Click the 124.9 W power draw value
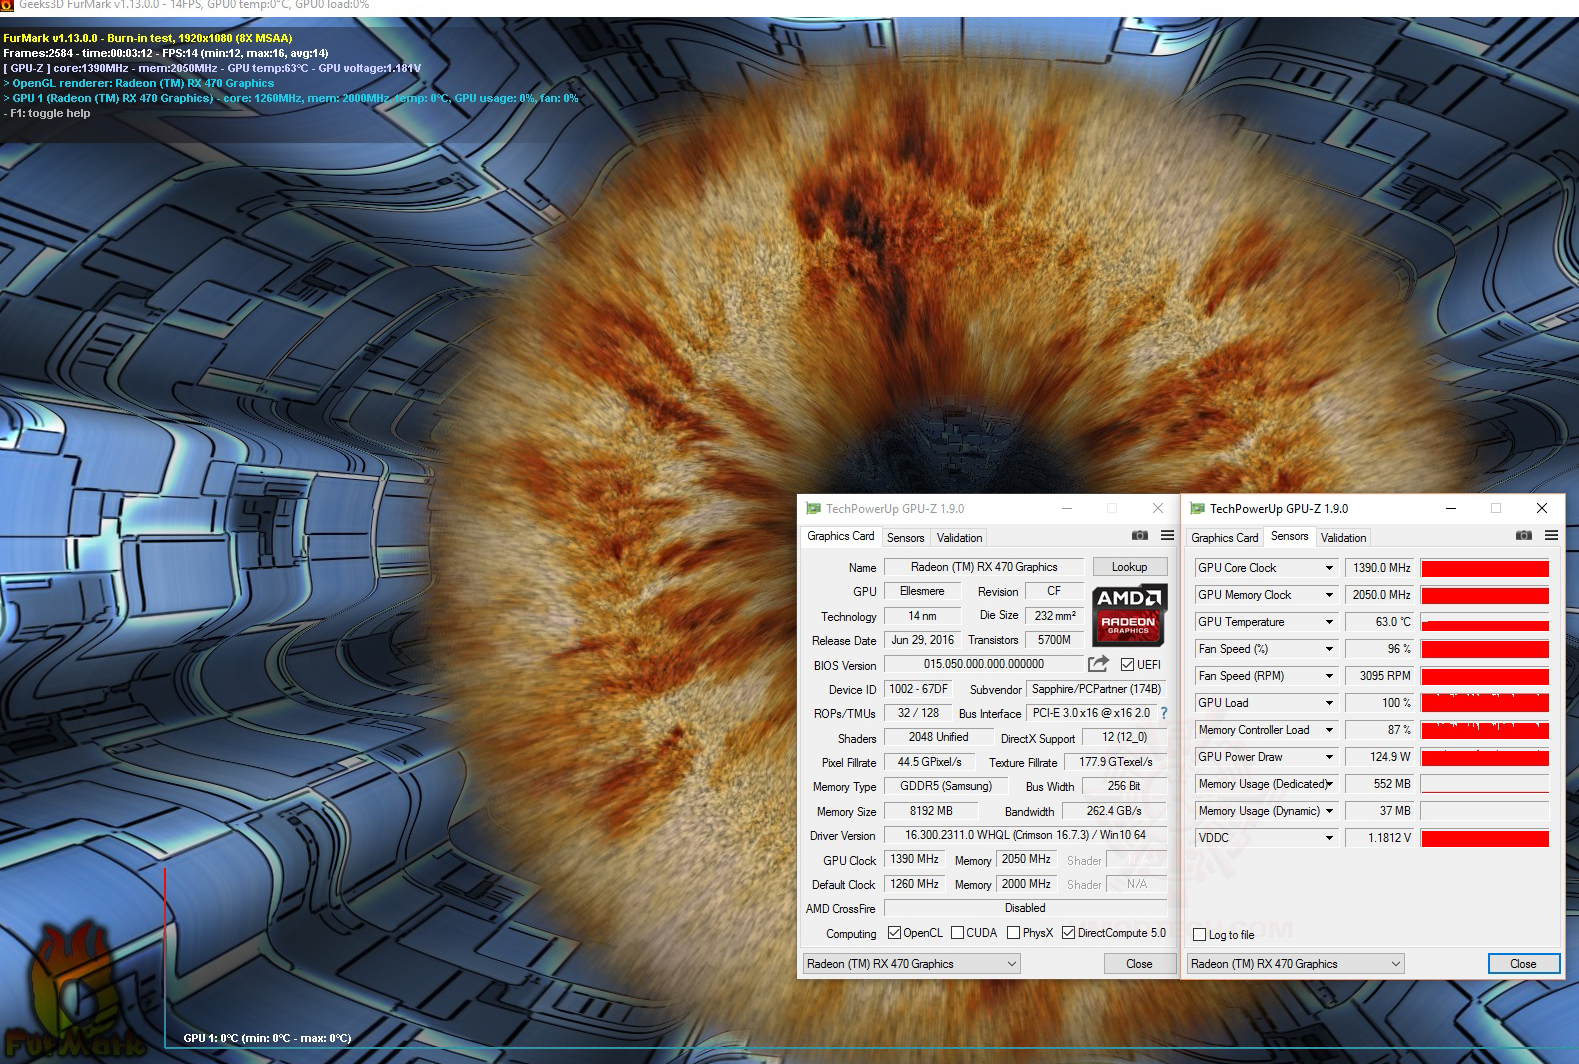The height and width of the screenshot is (1064, 1579). (1380, 757)
